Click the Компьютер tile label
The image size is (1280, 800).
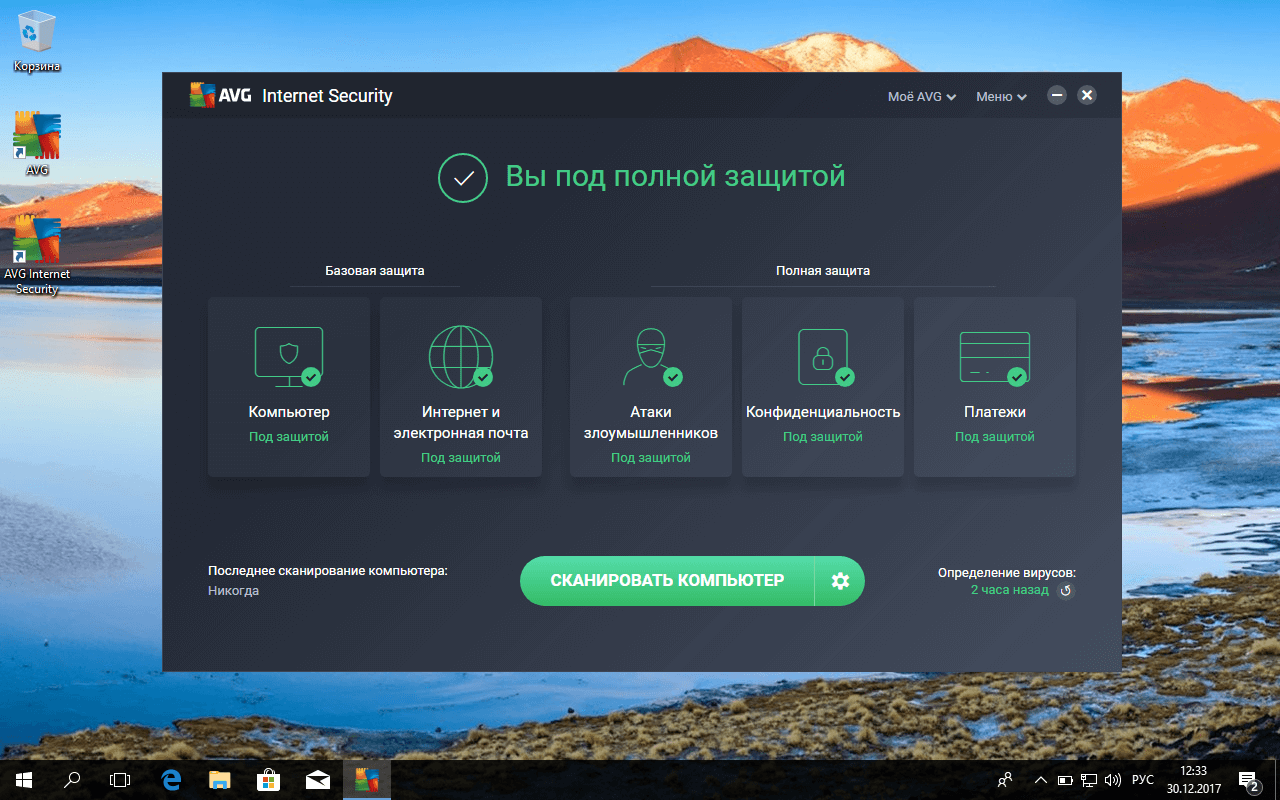289,412
